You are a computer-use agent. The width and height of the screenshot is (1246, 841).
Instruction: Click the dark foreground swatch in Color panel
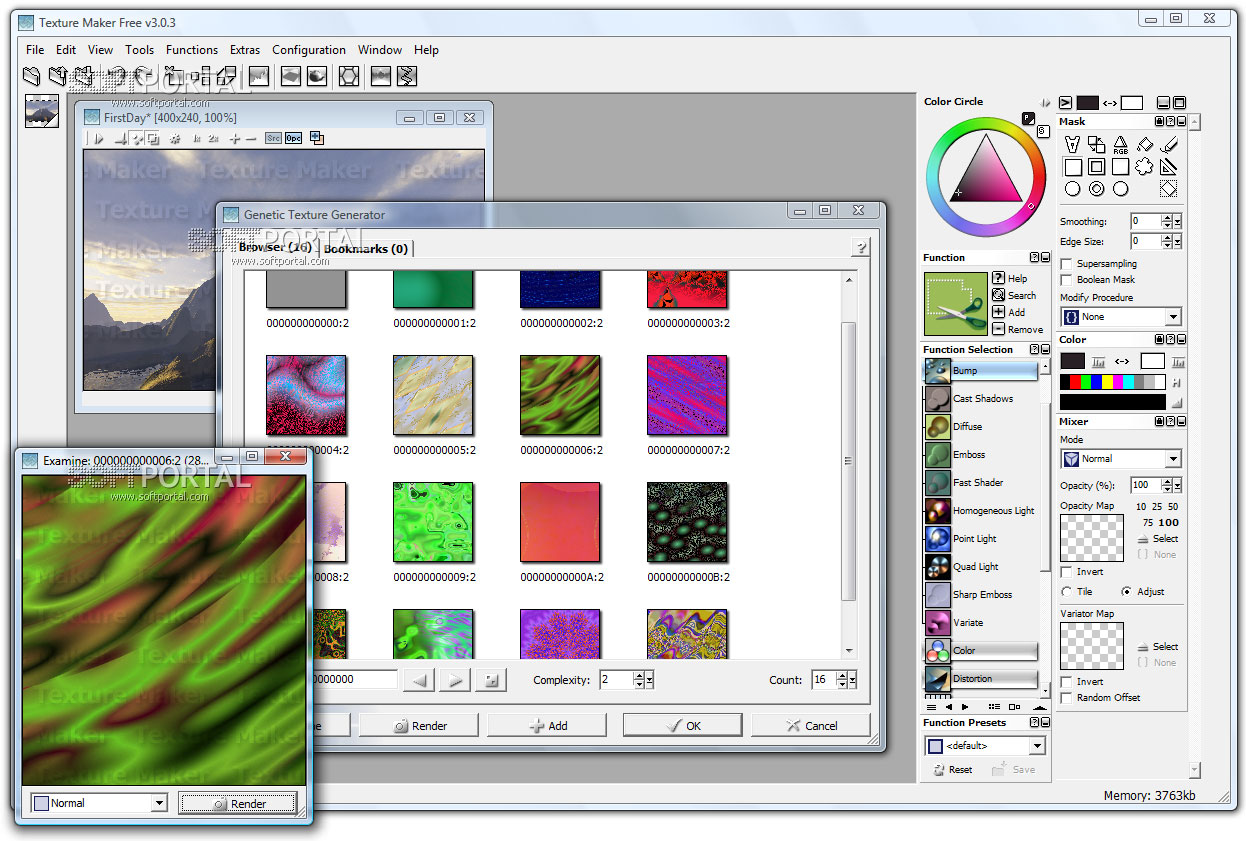(1072, 361)
